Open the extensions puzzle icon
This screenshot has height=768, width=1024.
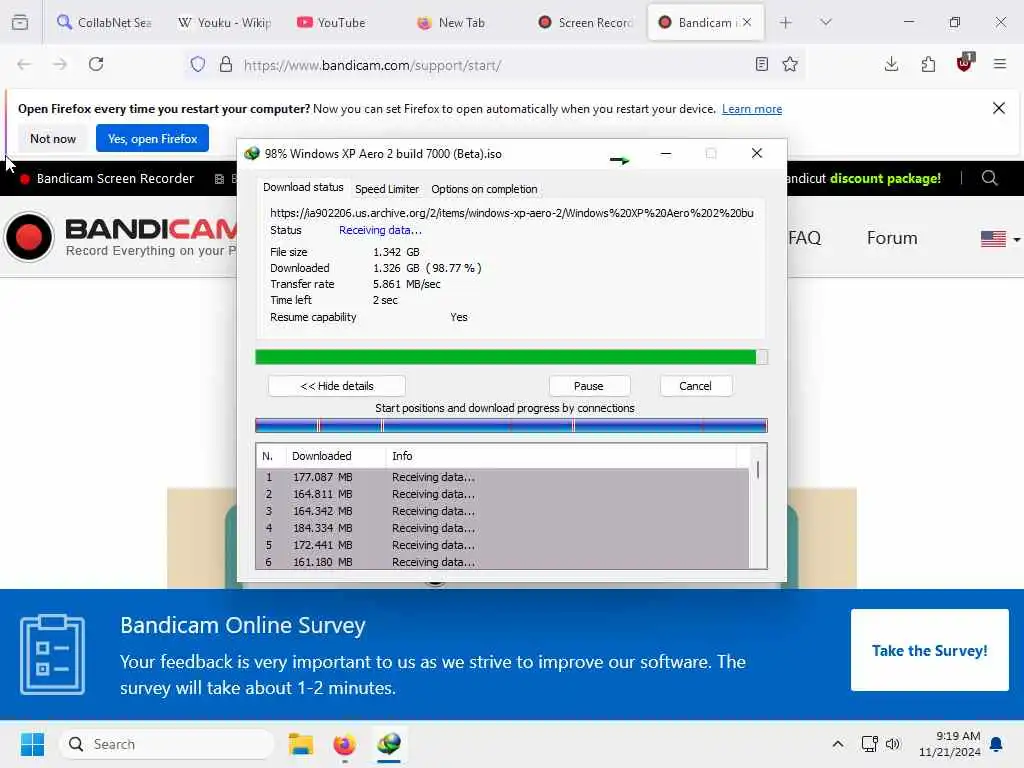pos(928,64)
